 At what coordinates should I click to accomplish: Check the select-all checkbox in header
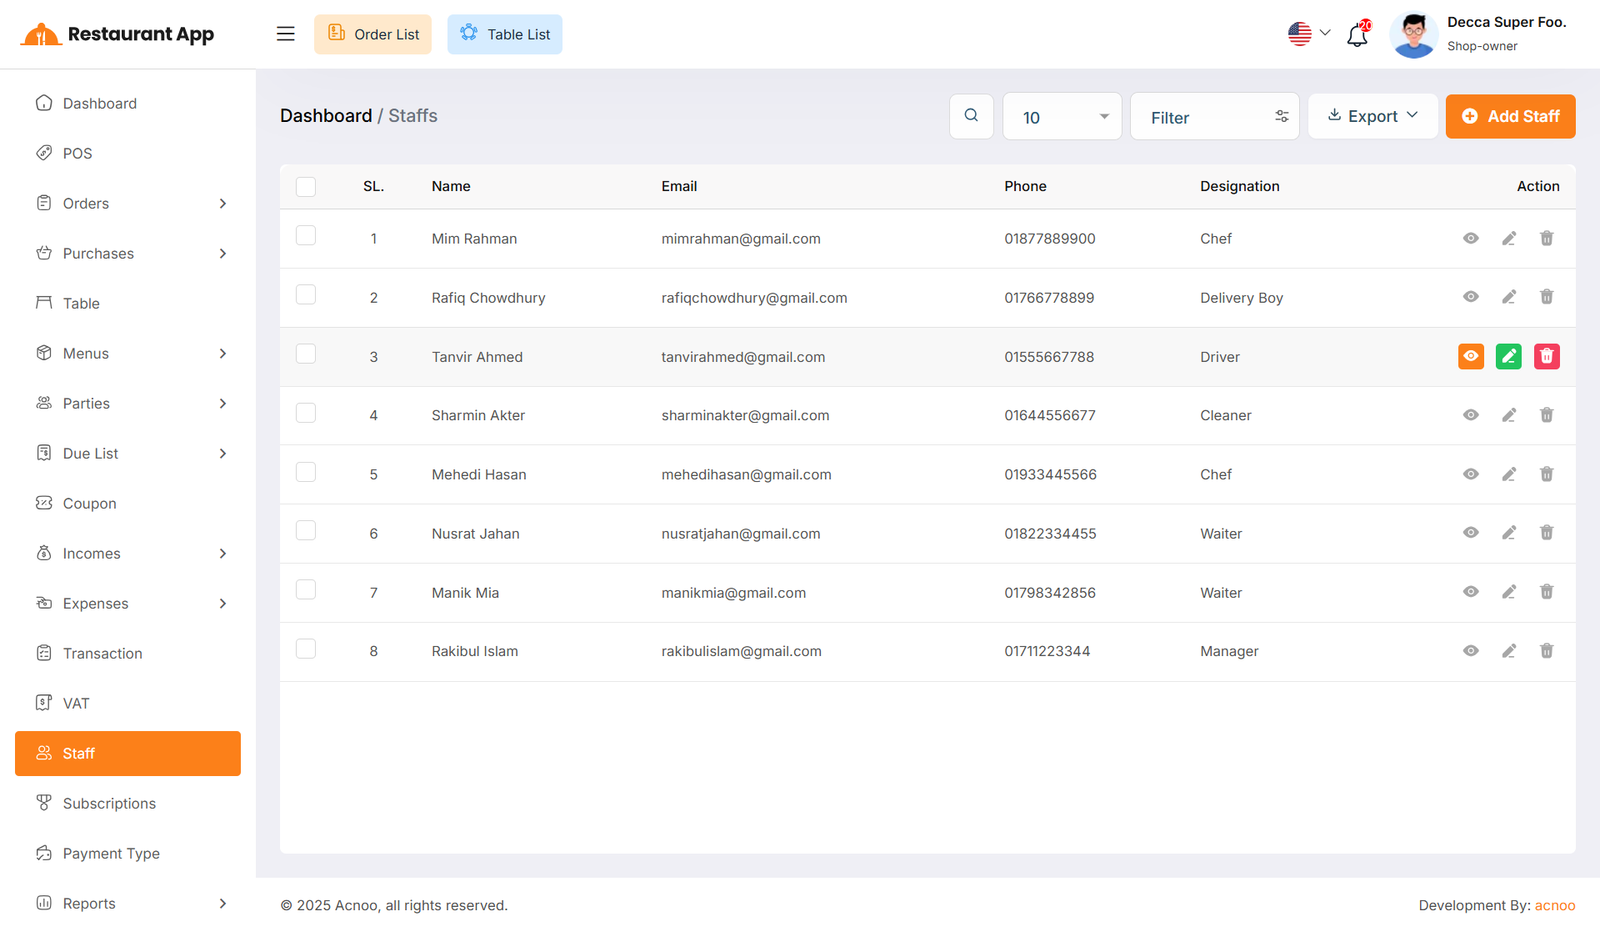pyautogui.click(x=306, y=187)
